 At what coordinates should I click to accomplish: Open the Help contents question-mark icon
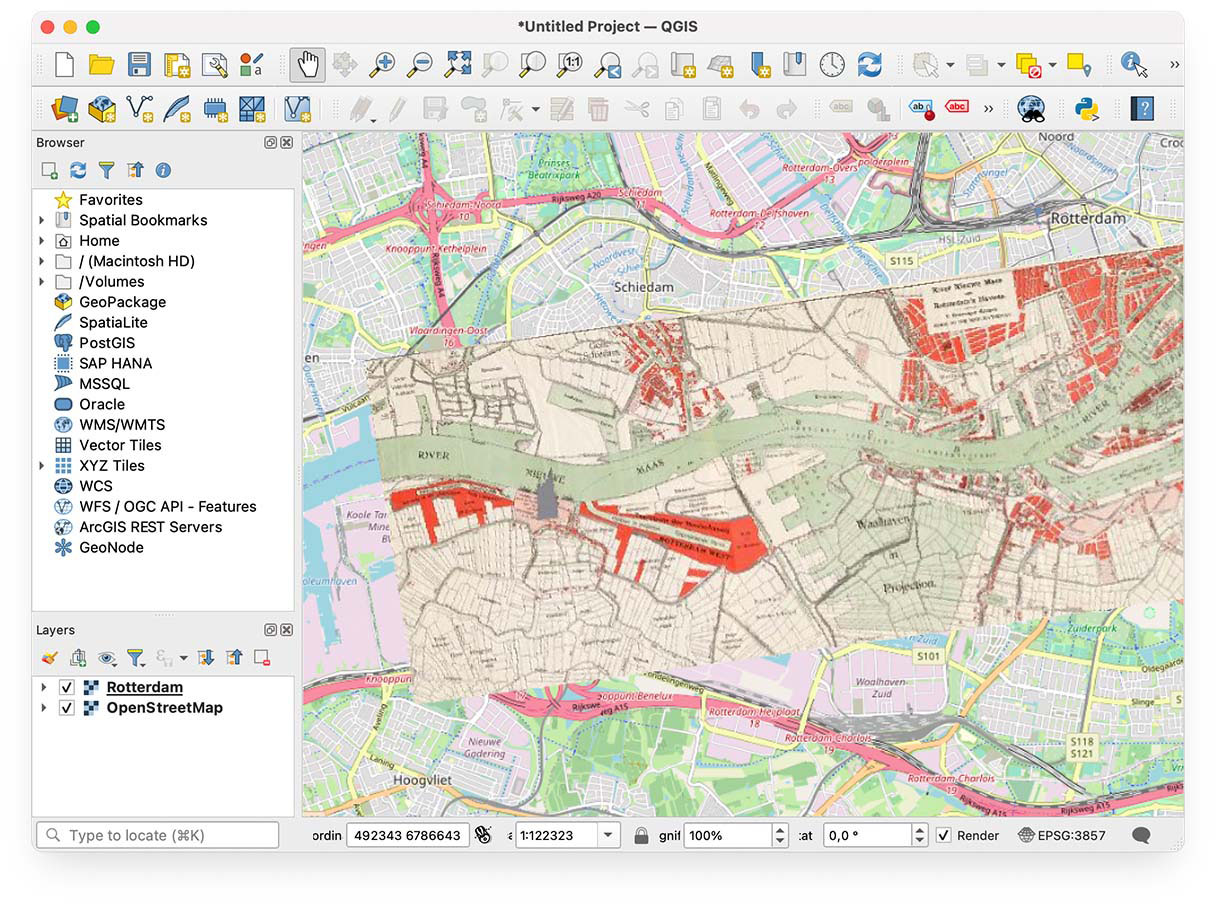pyautogui.click(x=1141, y=108)
